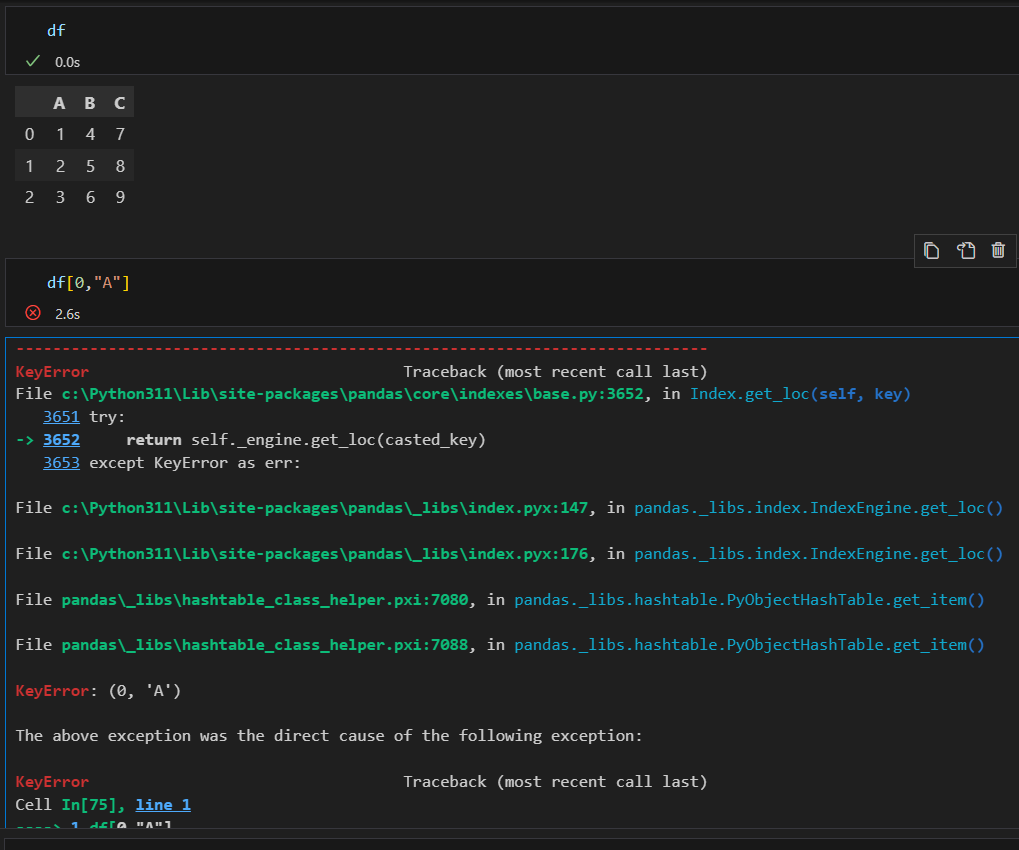Click the cell with value 8

120,166
